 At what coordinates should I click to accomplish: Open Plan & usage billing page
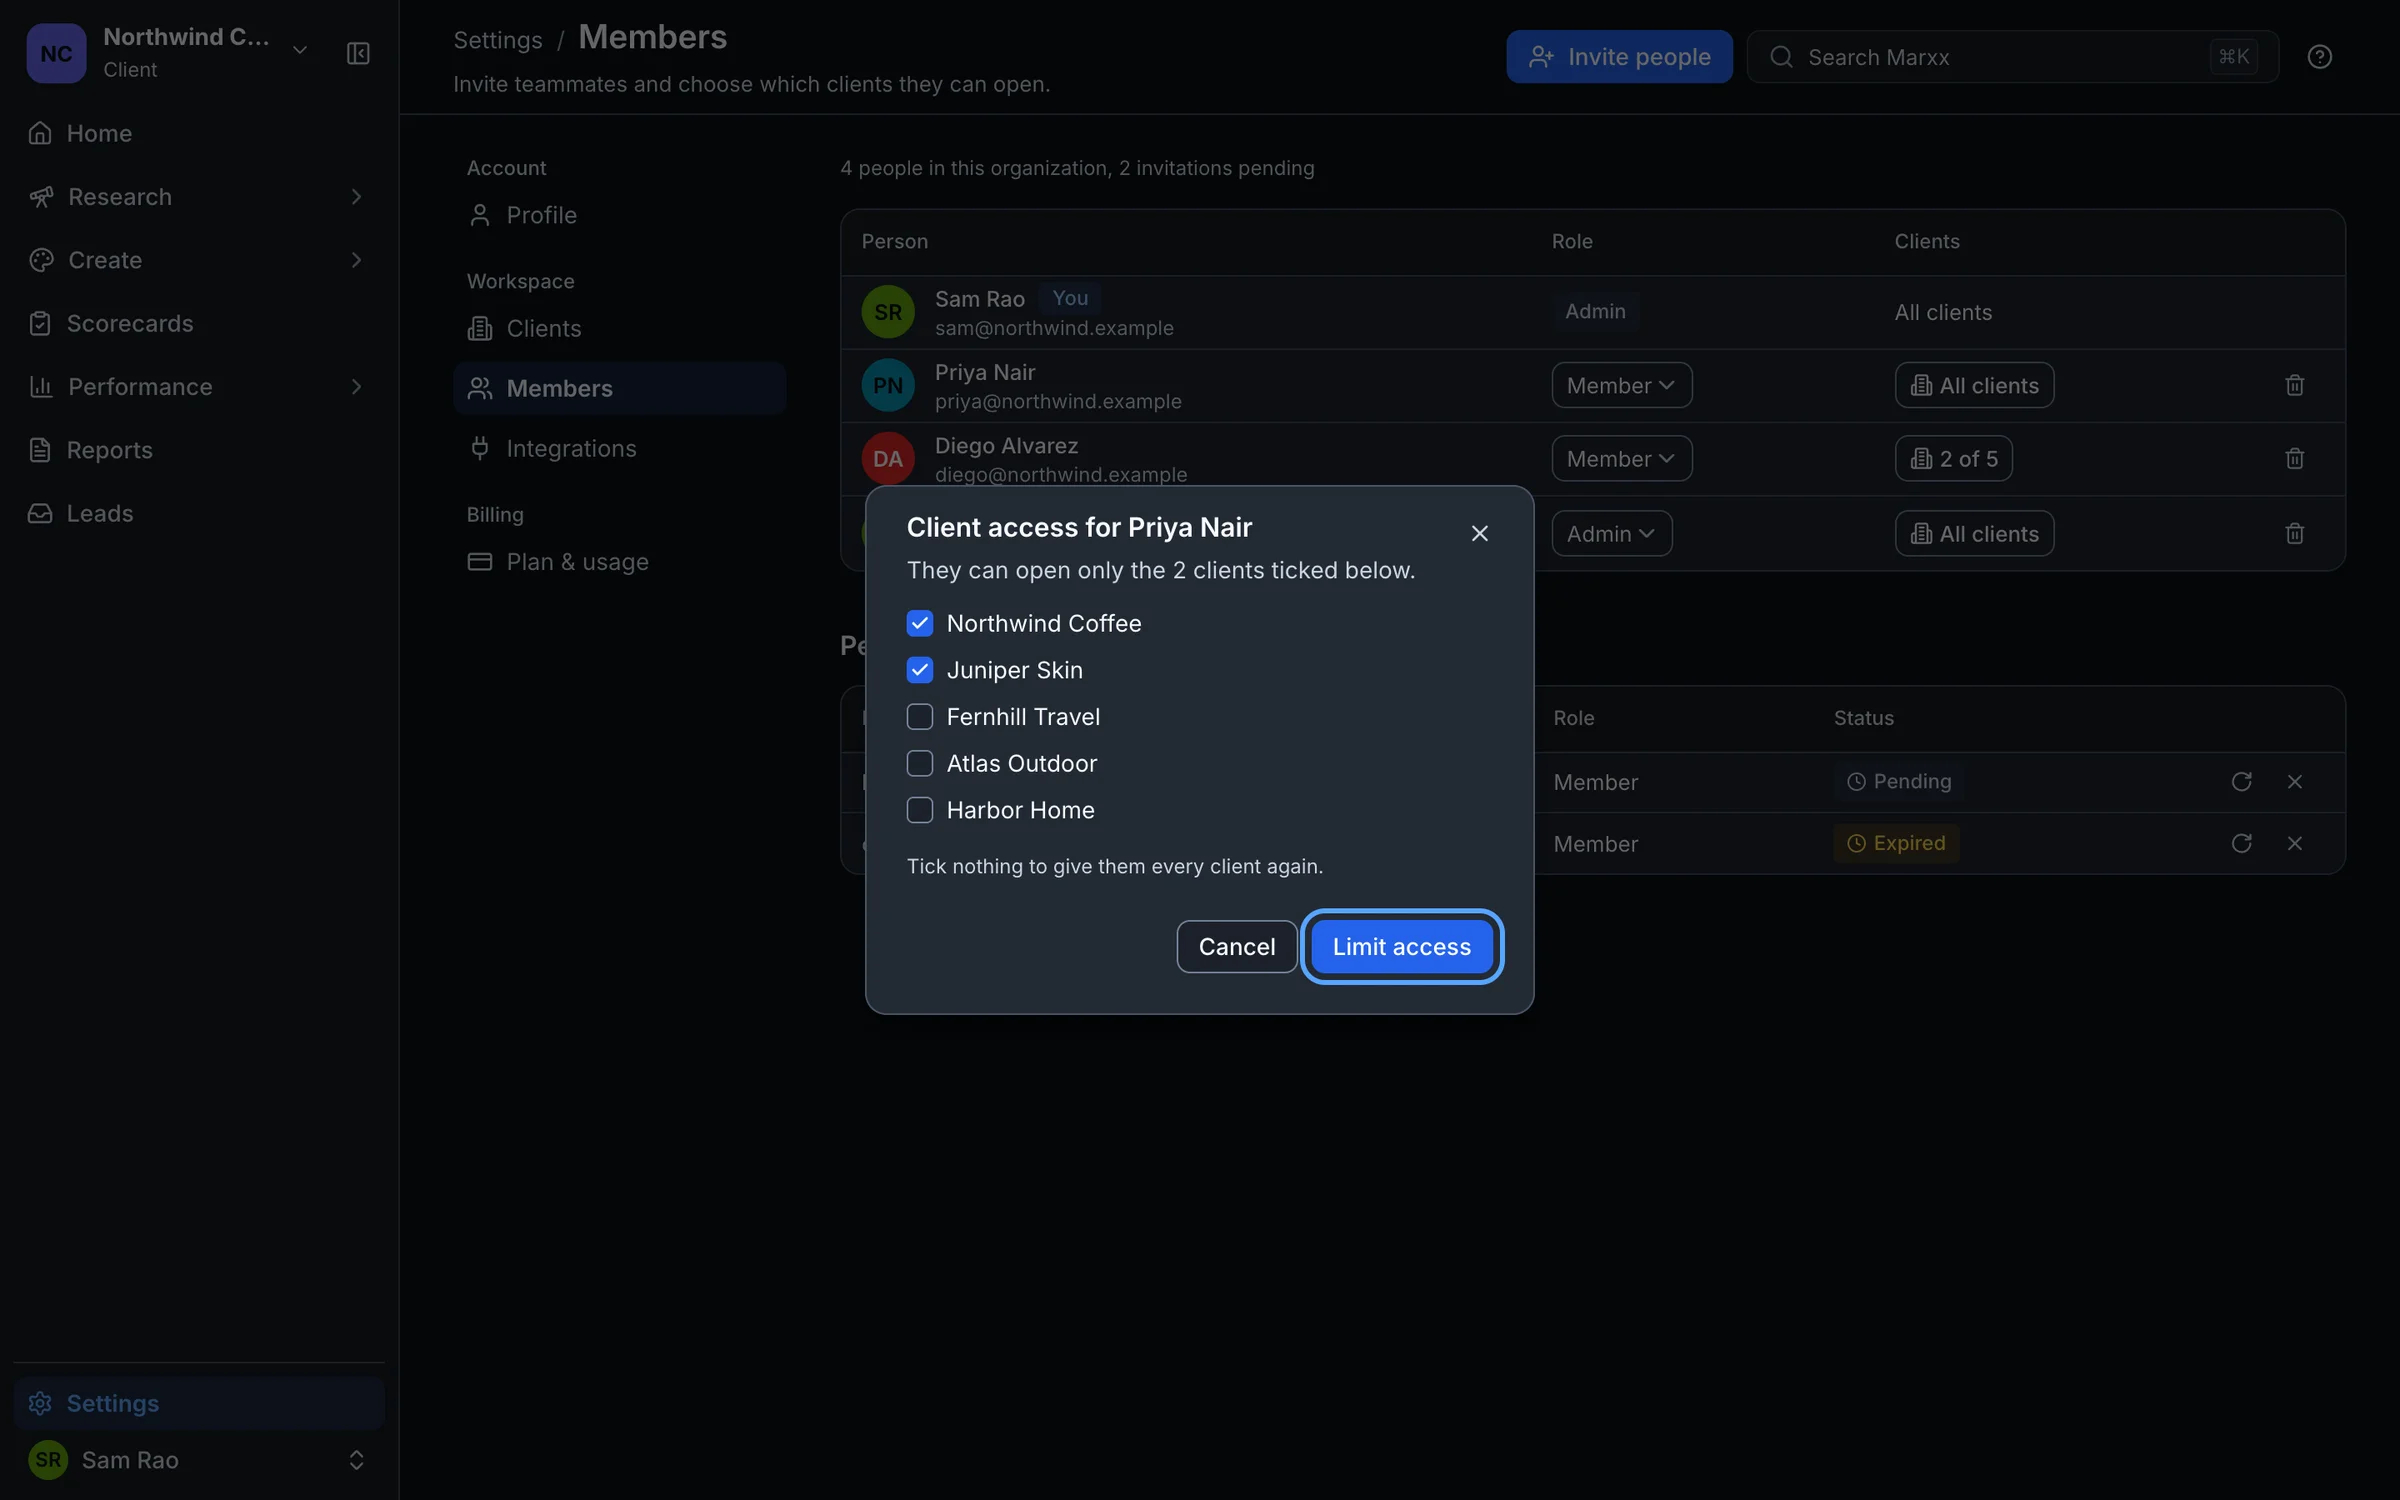tap(619, 562)
